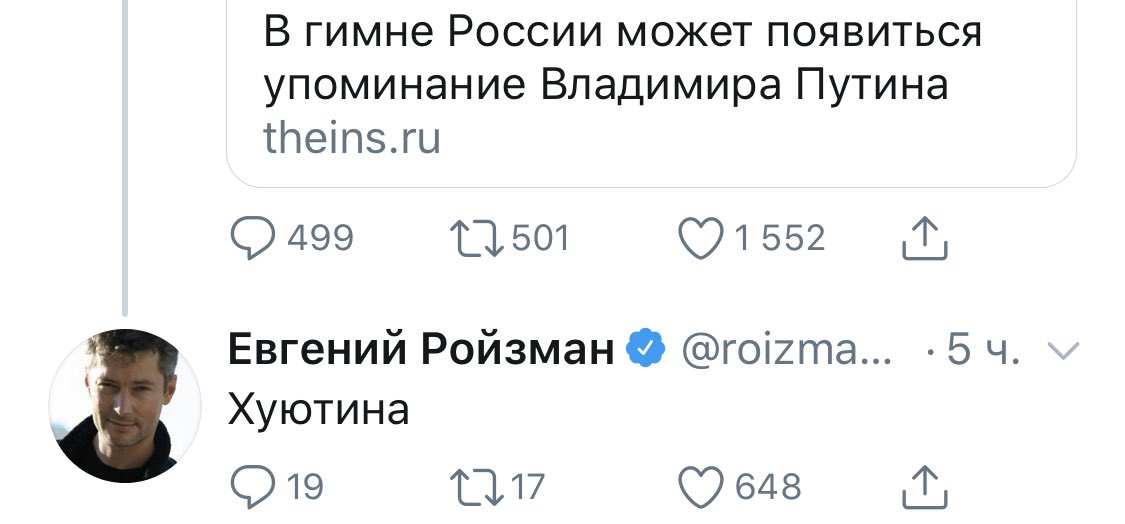Open the article headline about гимне России
The width and height of the screenshot is (1125, 524).
(622, 60)
